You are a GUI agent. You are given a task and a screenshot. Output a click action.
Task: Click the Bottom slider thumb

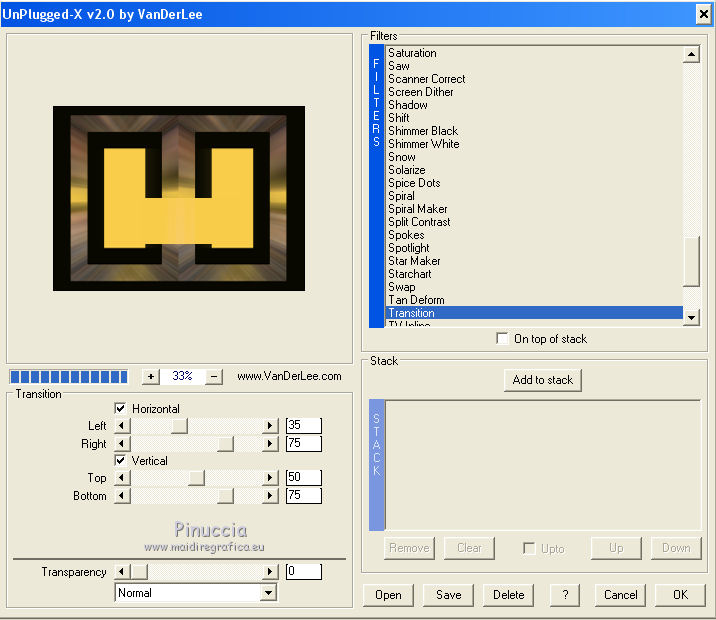(225, 495)
